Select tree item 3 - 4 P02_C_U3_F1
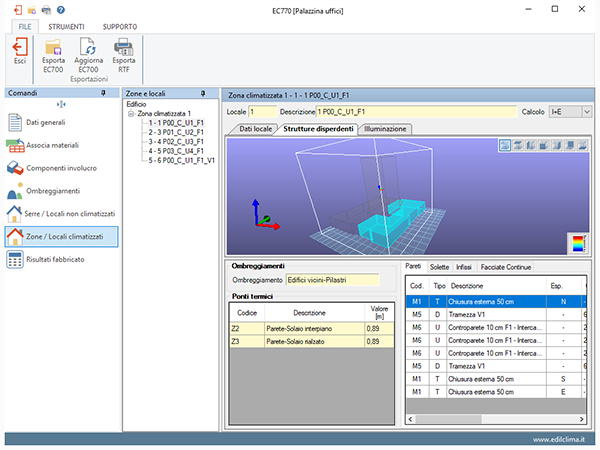The width and height of the screenshot is (600, 450). coord(176,142)
